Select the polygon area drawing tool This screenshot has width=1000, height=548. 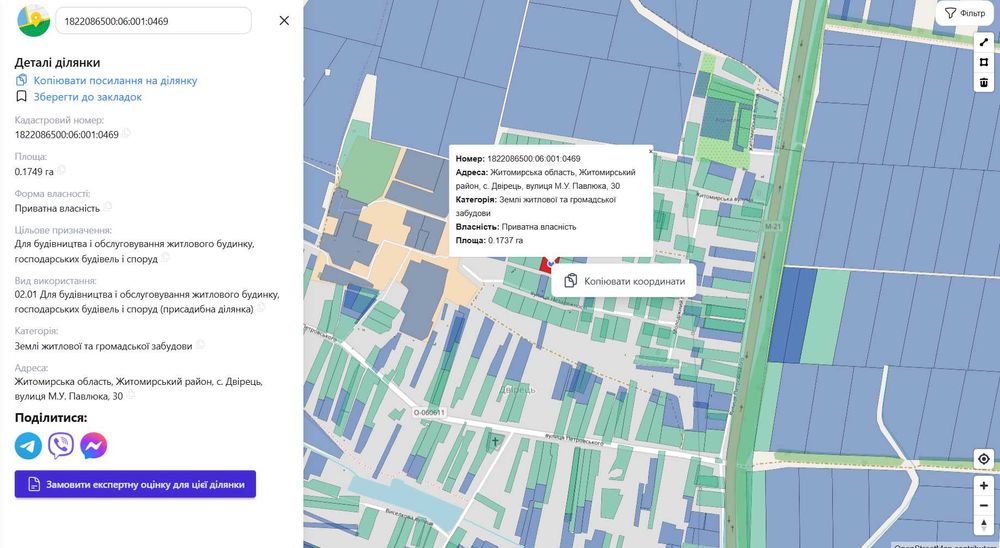(984, 62)
